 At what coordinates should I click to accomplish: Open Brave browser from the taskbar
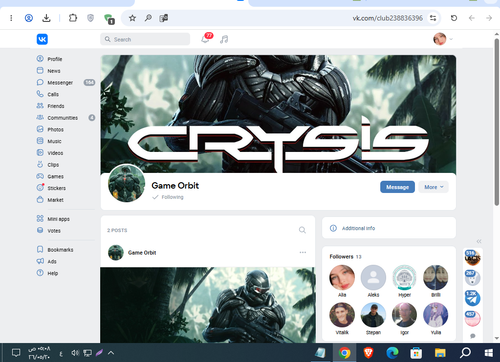coord(368,353)
